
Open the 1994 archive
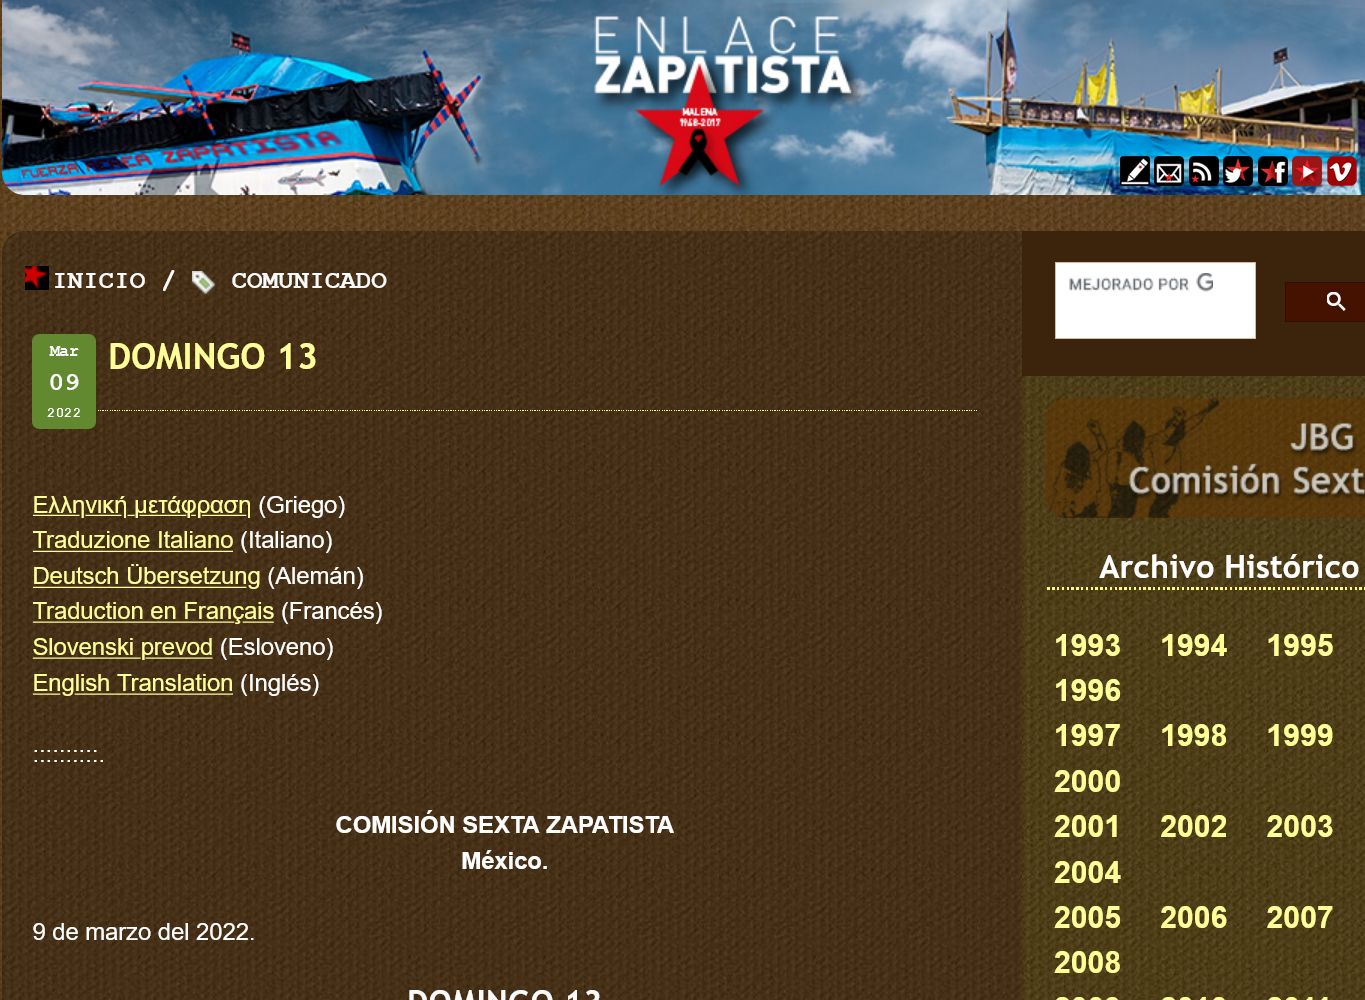(x=1194, y=645)
